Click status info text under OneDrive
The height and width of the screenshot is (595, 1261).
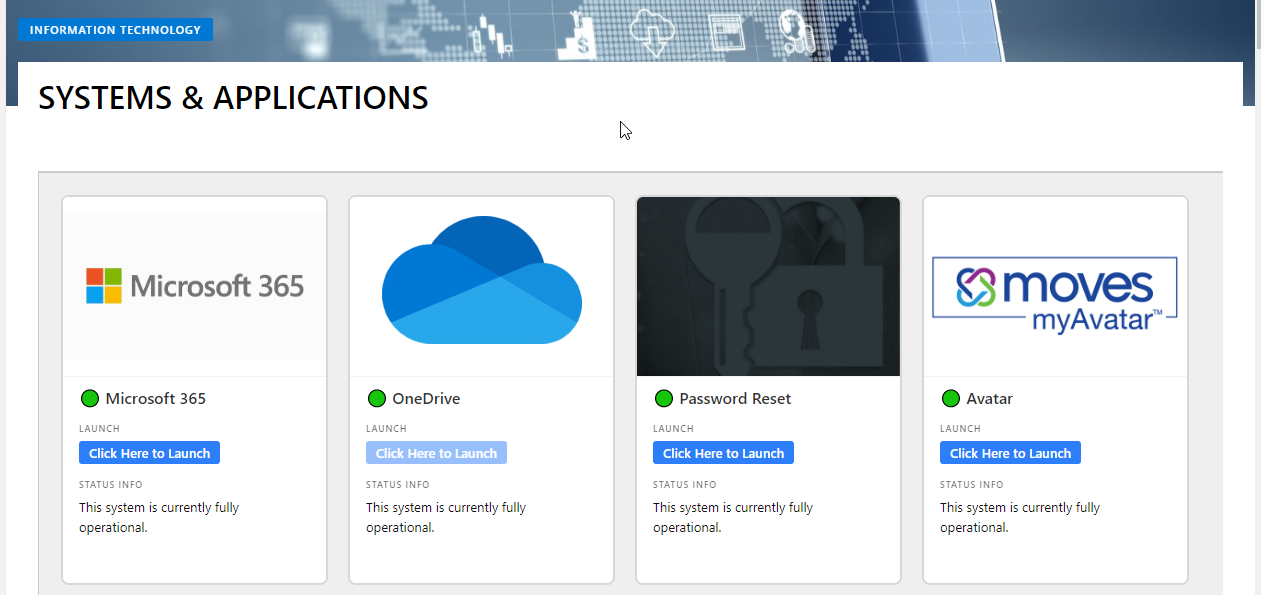tap(446, 517)
